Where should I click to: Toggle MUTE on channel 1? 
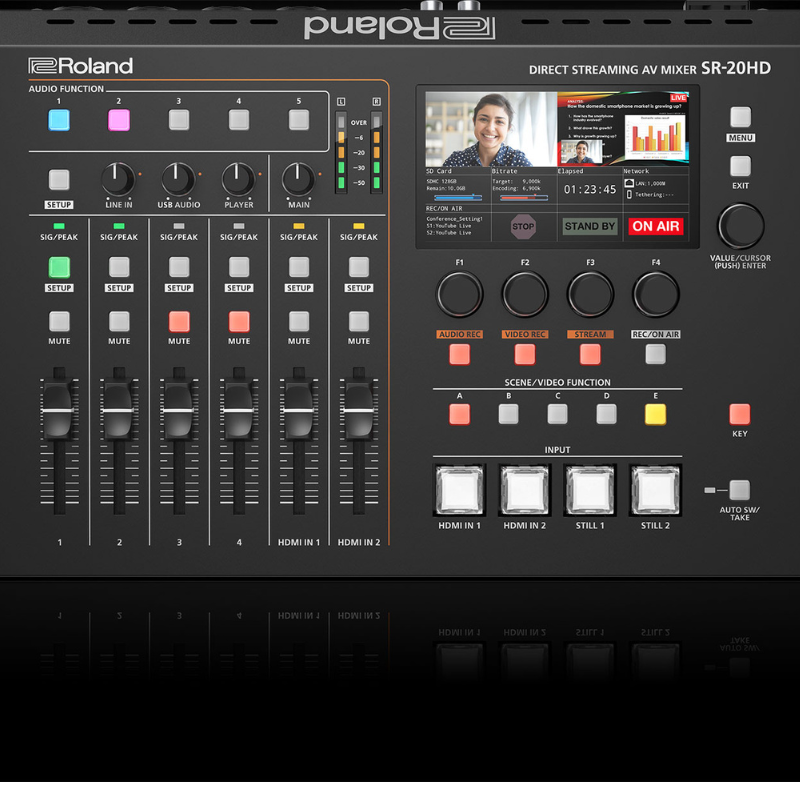pyautogui.click(x=59, y=321)
